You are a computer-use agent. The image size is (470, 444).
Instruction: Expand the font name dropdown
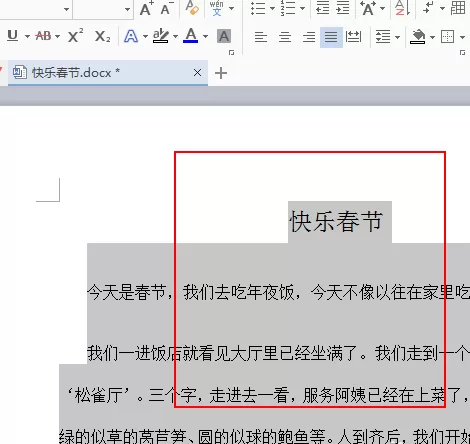pos(66,9)
